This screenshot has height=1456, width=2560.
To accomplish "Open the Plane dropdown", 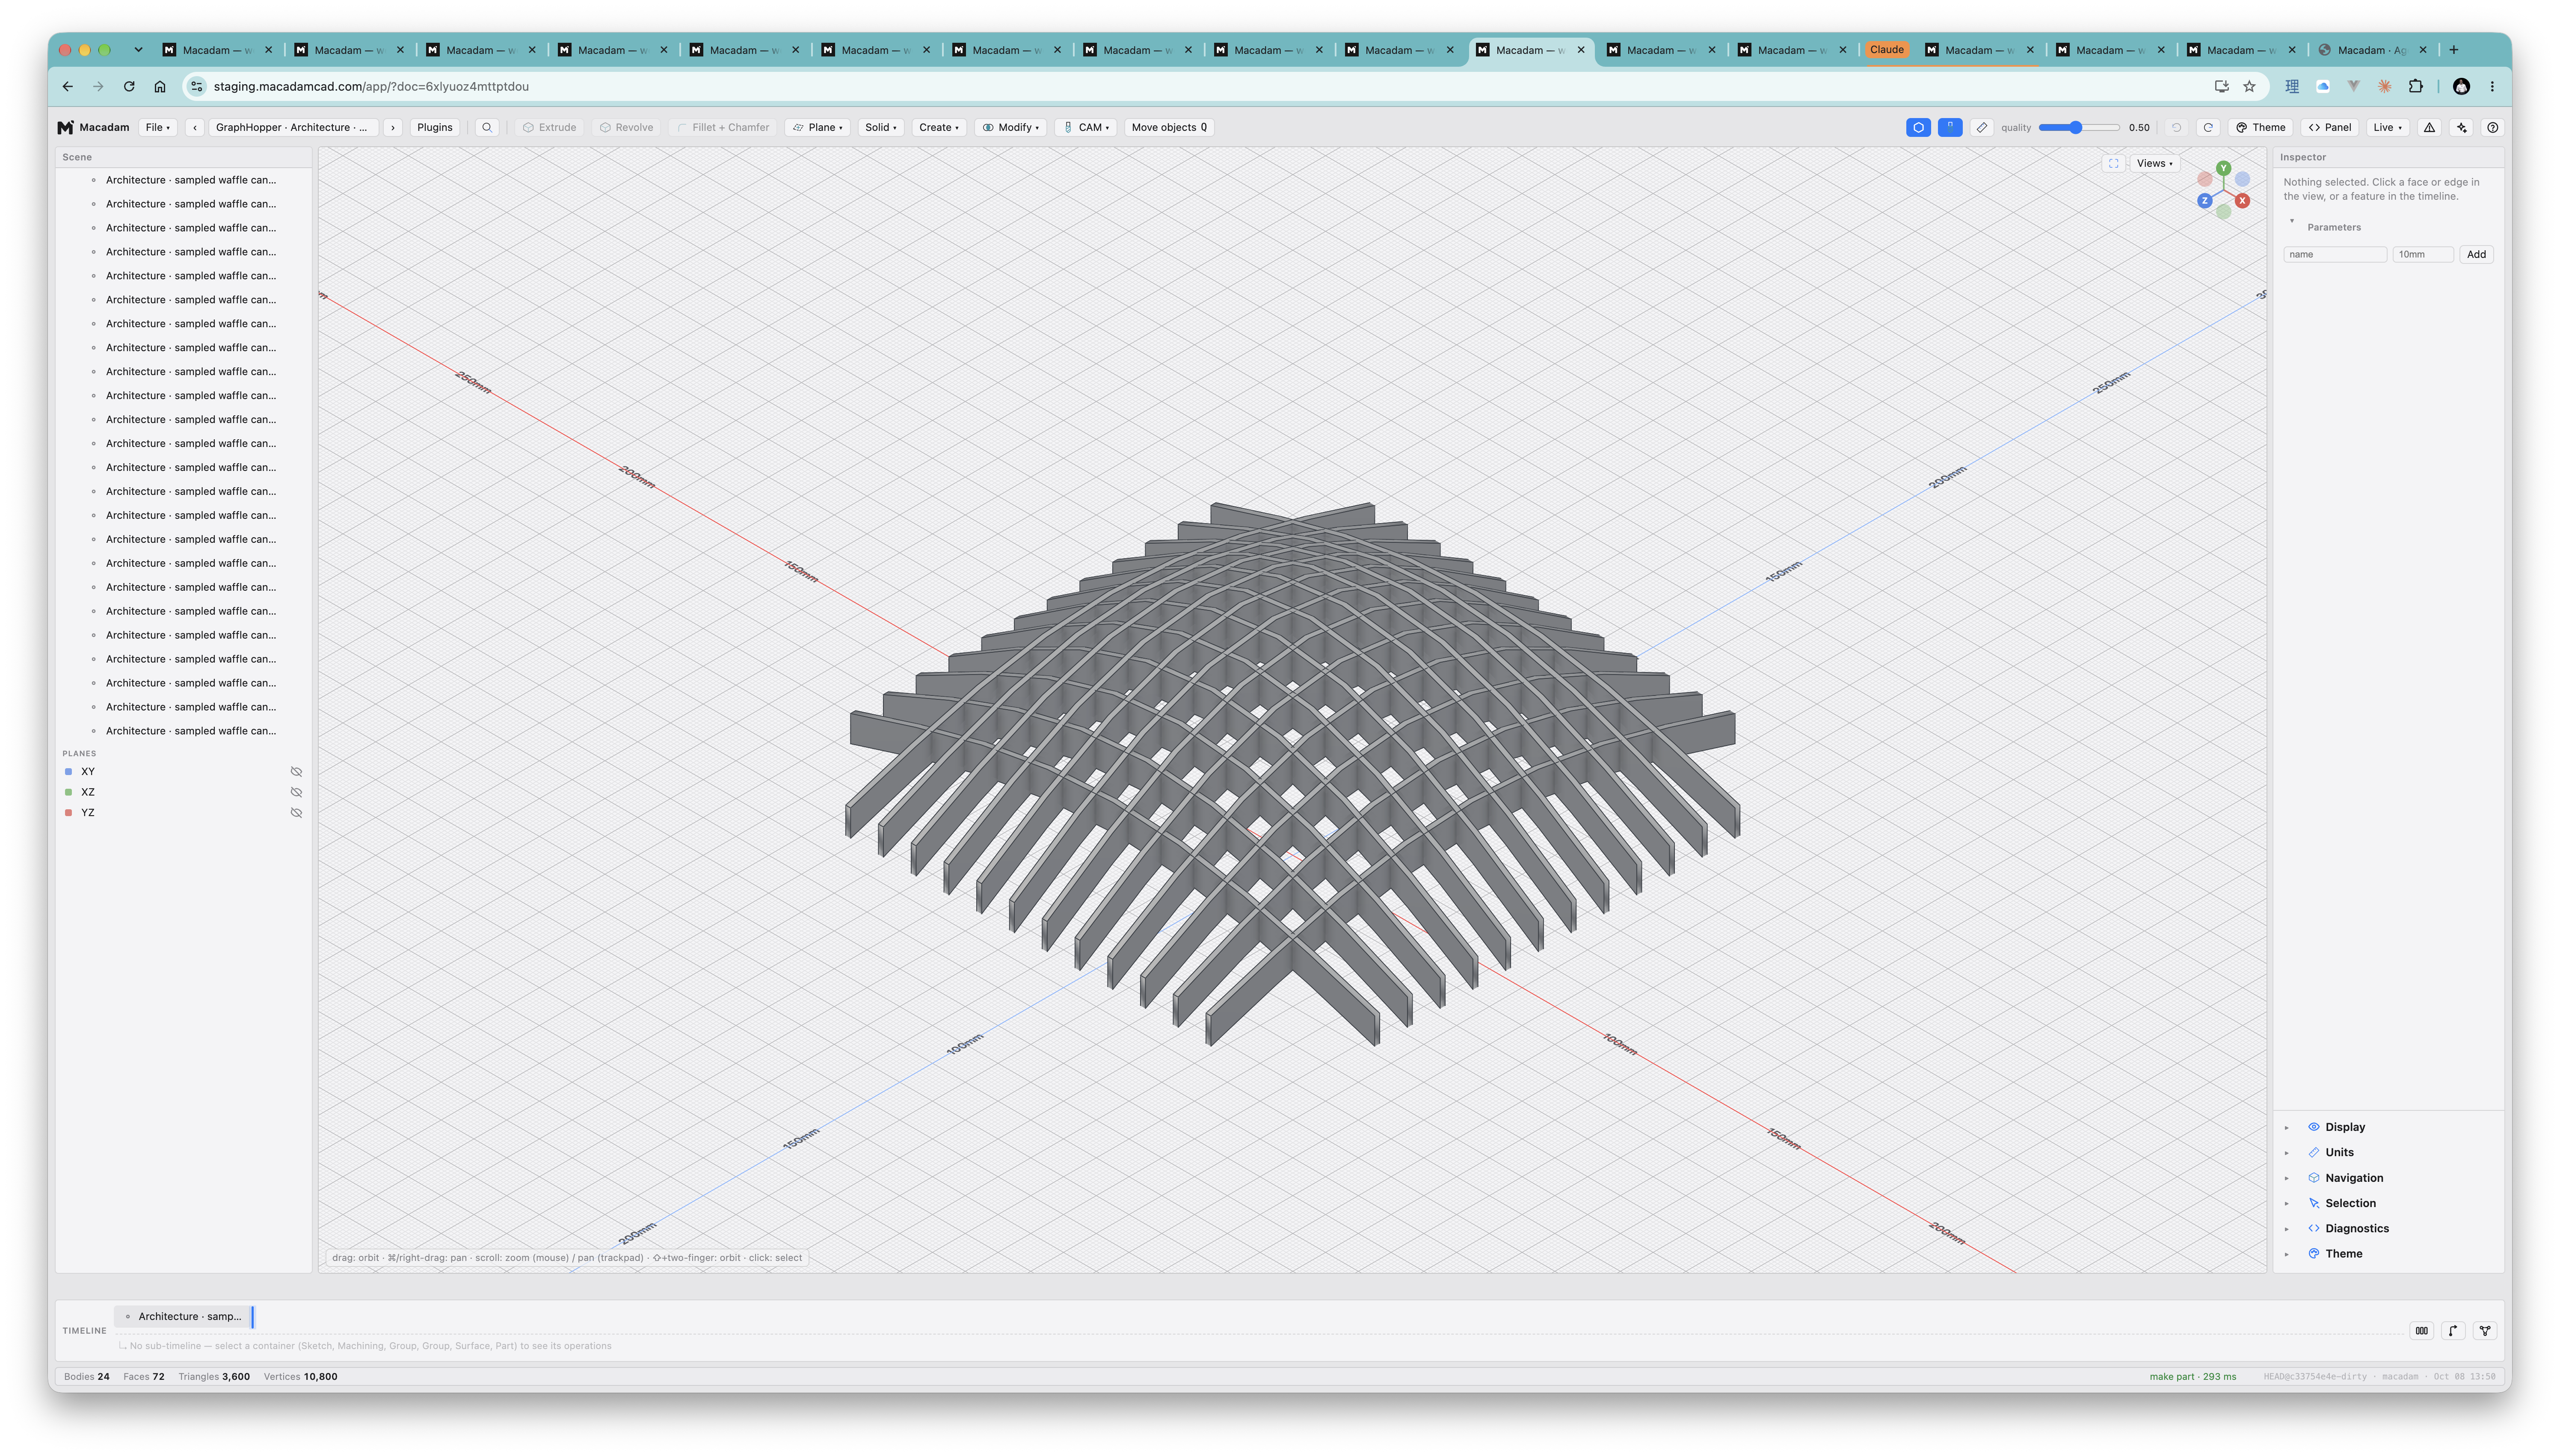I will (x=818, y=127).
